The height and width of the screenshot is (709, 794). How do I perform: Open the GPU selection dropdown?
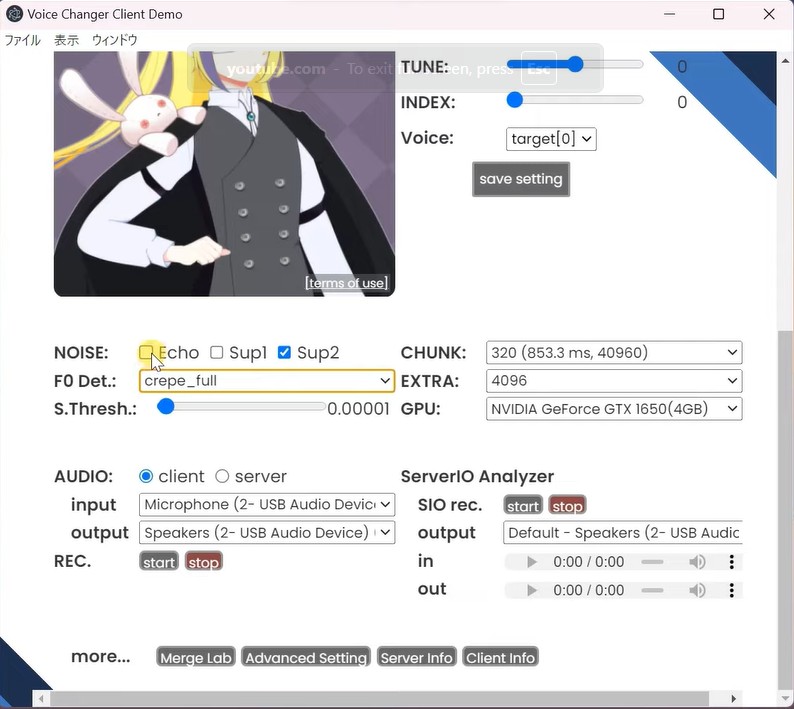click(x=614, y=409)
